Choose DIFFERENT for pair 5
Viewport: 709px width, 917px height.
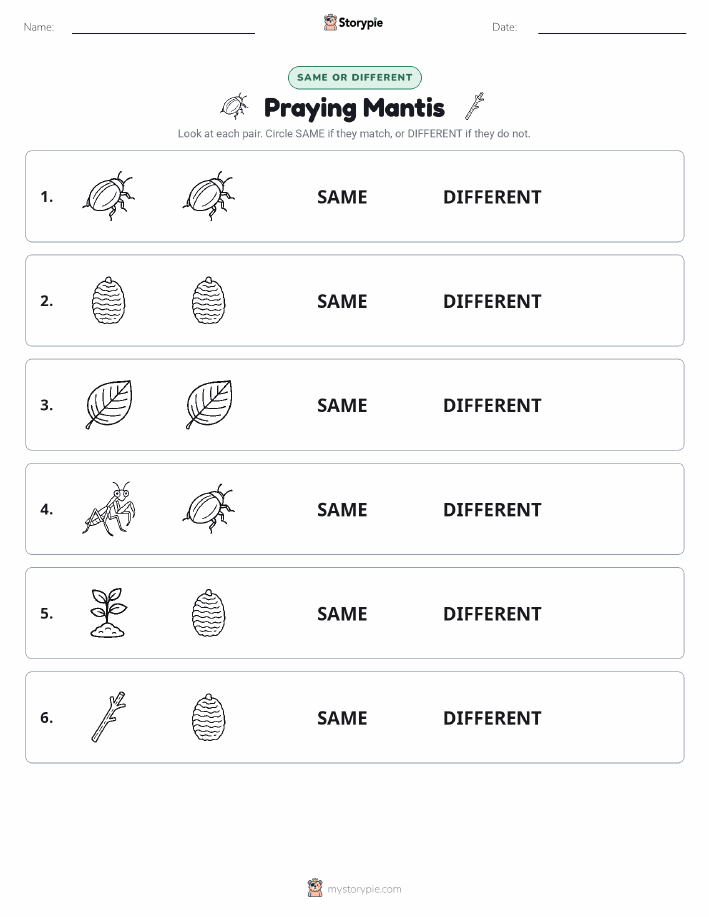(x=492, y=613)
